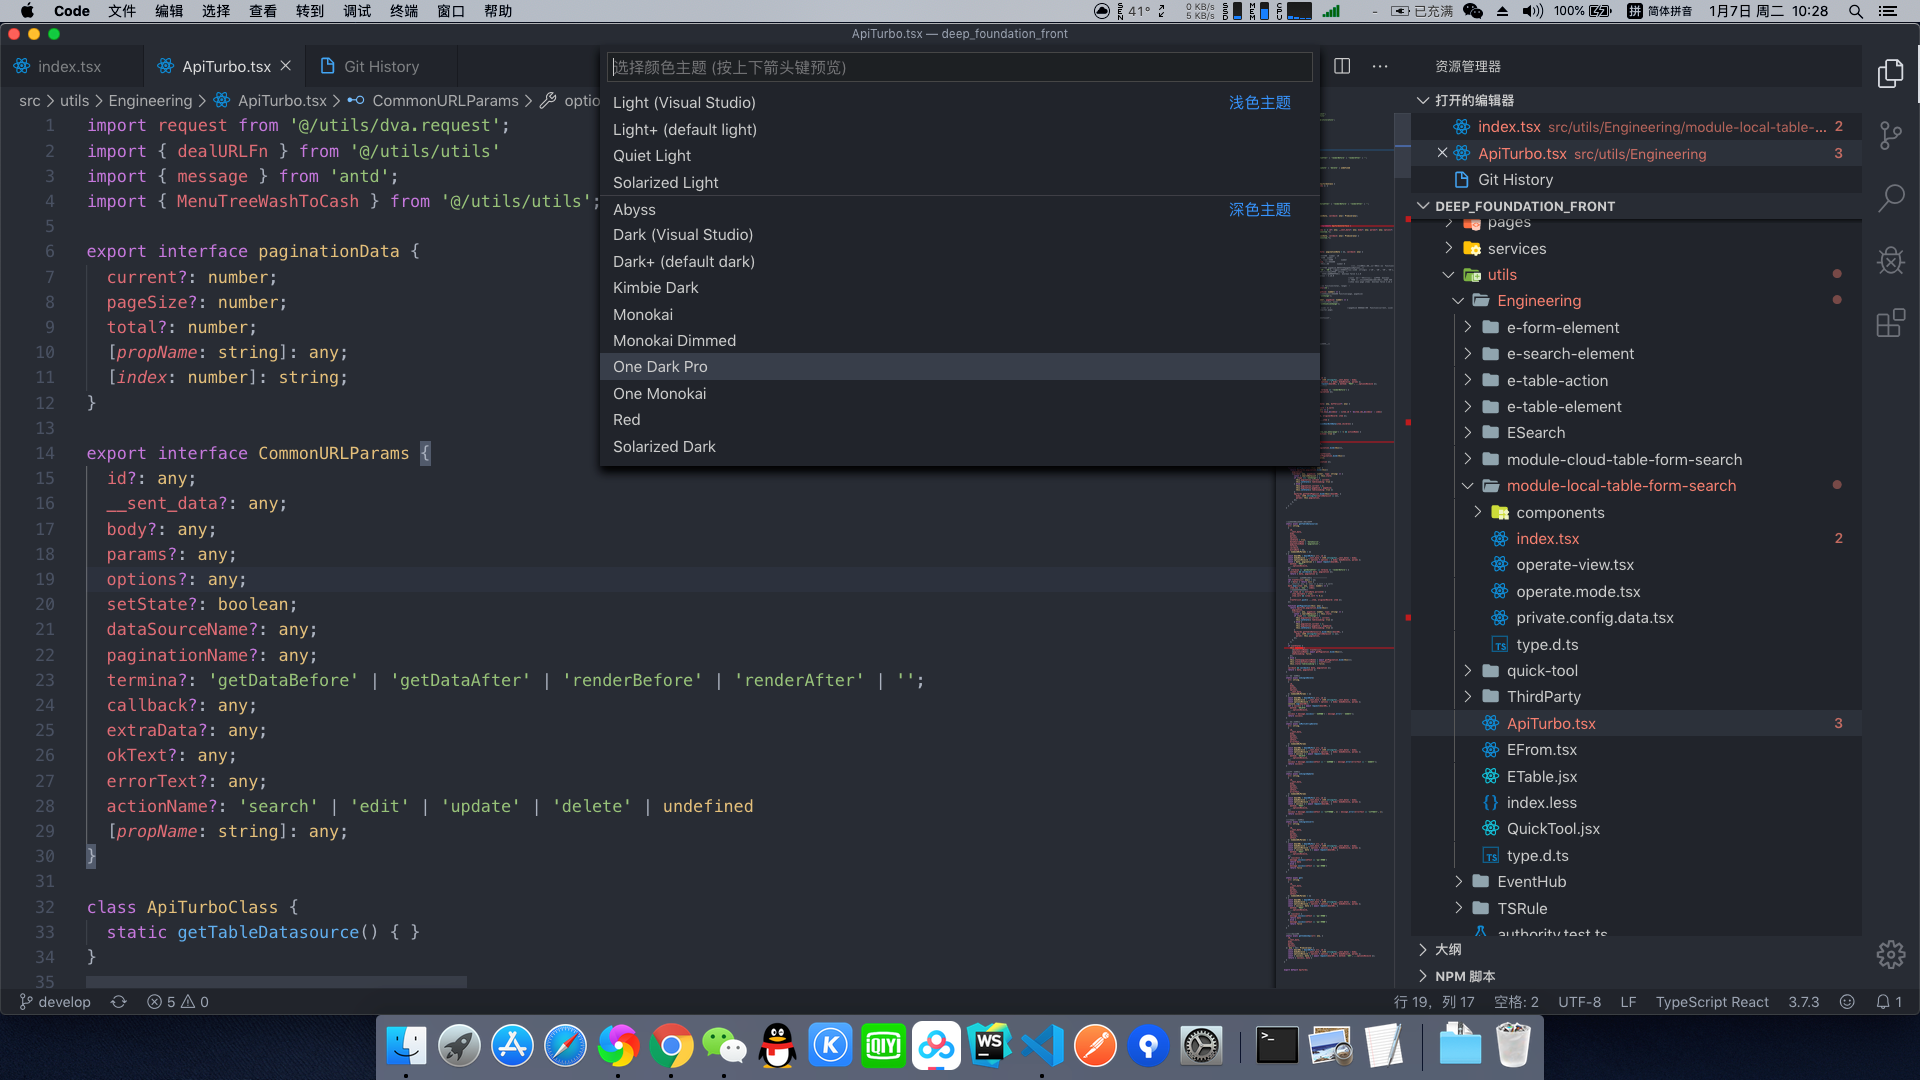Open the 终端 menu in menu bar
Screen dimensions: 1920x1080
coord(404,11)
